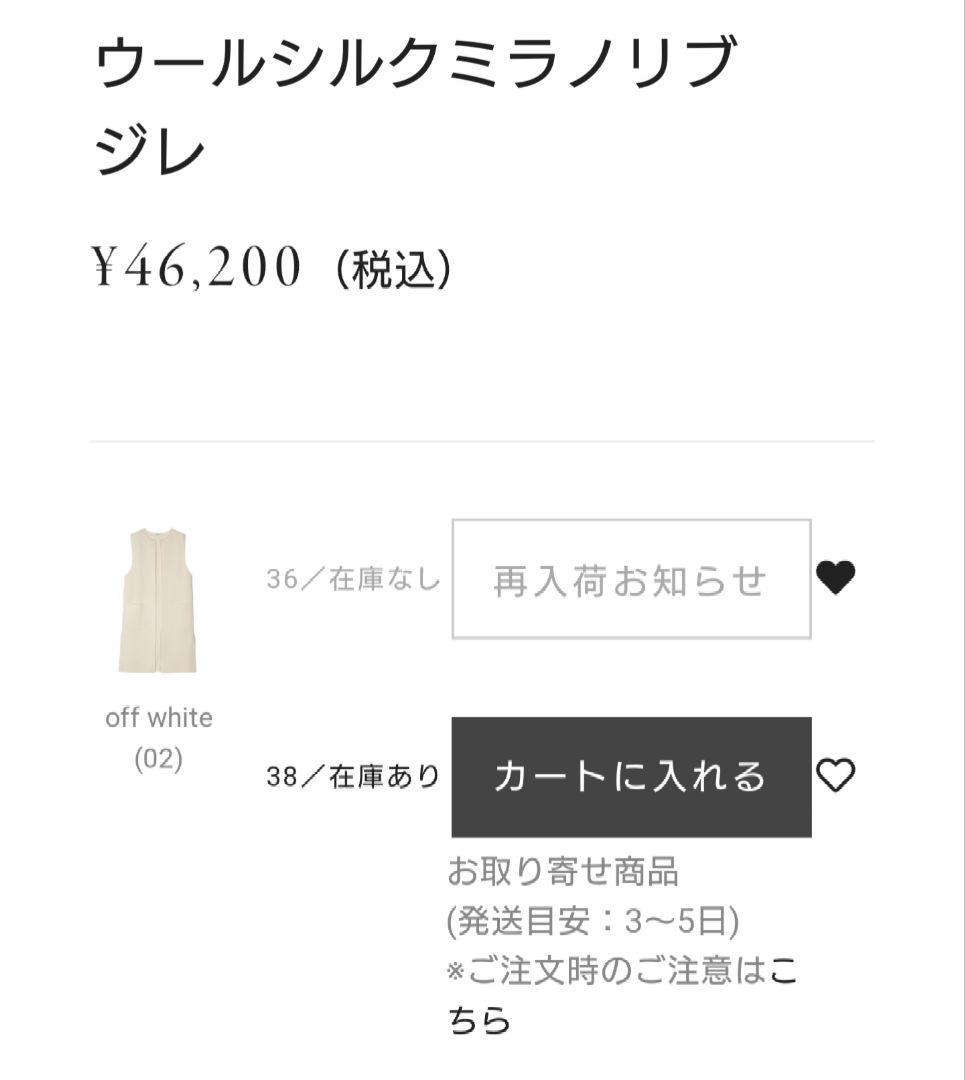The width and height of the screenshot is (965, 1080).
Task: Click the ¥46,200 price amount
Action: pos(196,266)
